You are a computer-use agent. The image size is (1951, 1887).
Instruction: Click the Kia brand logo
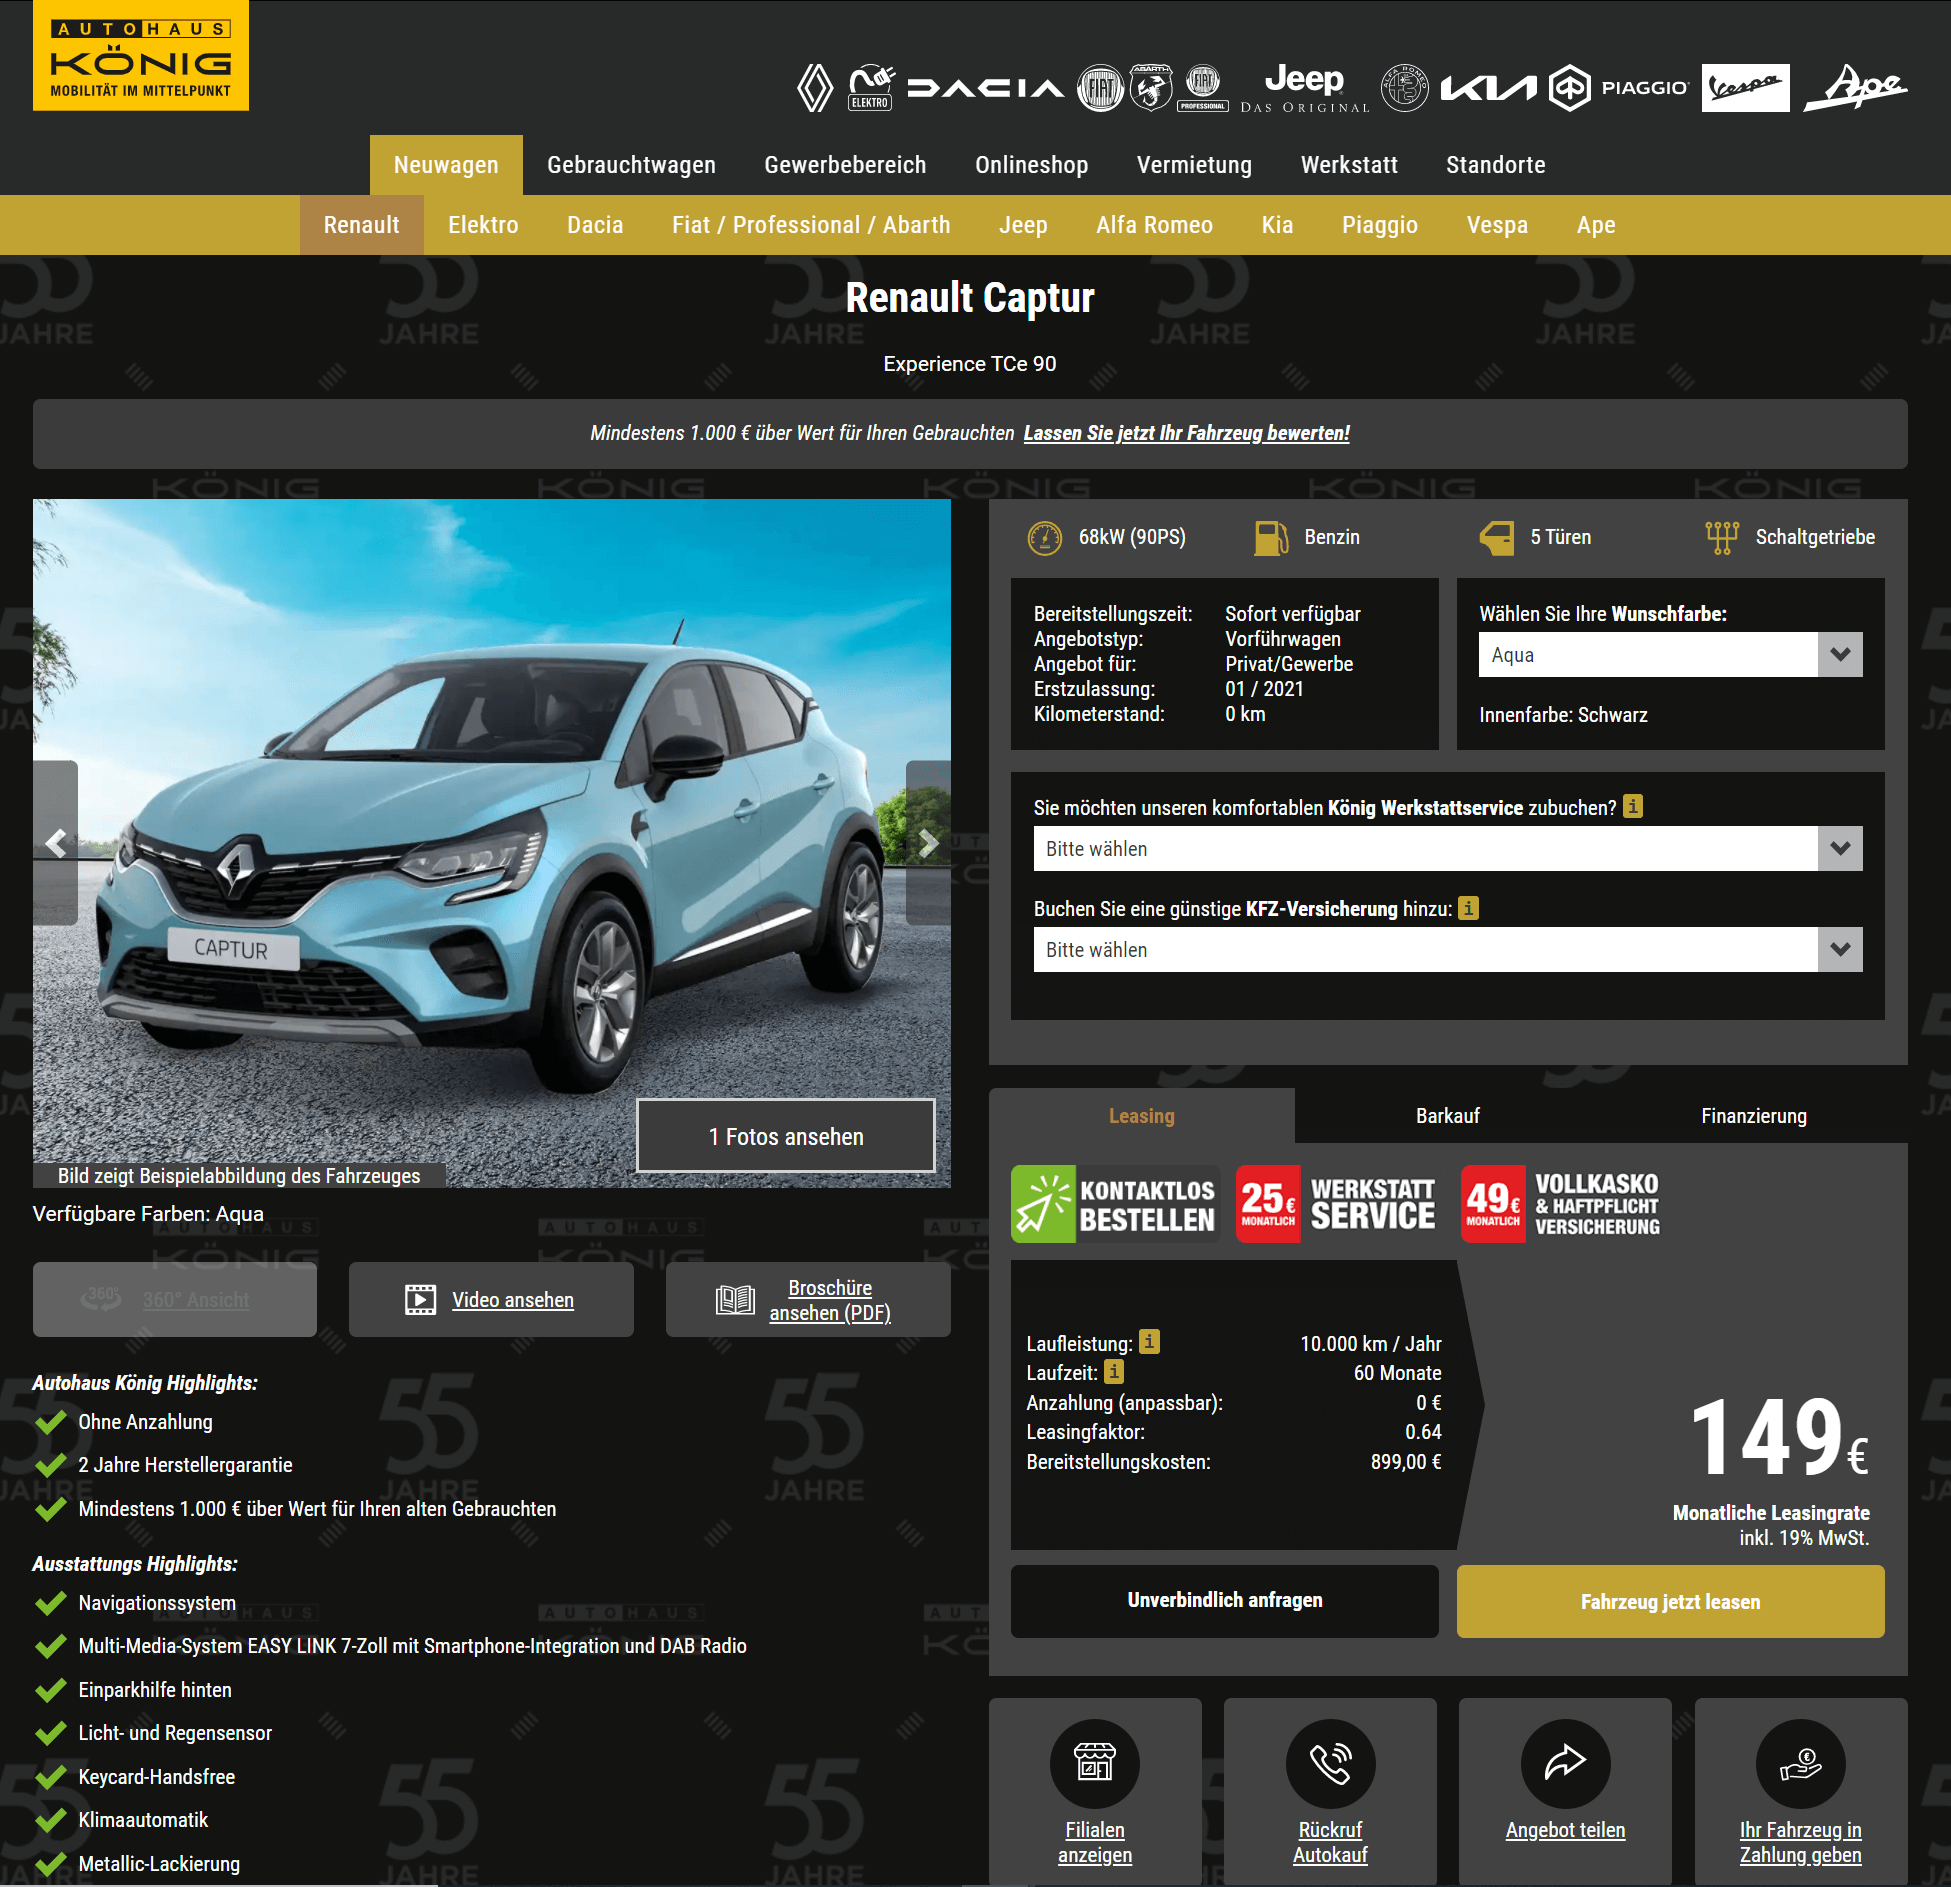[1488, 88]
